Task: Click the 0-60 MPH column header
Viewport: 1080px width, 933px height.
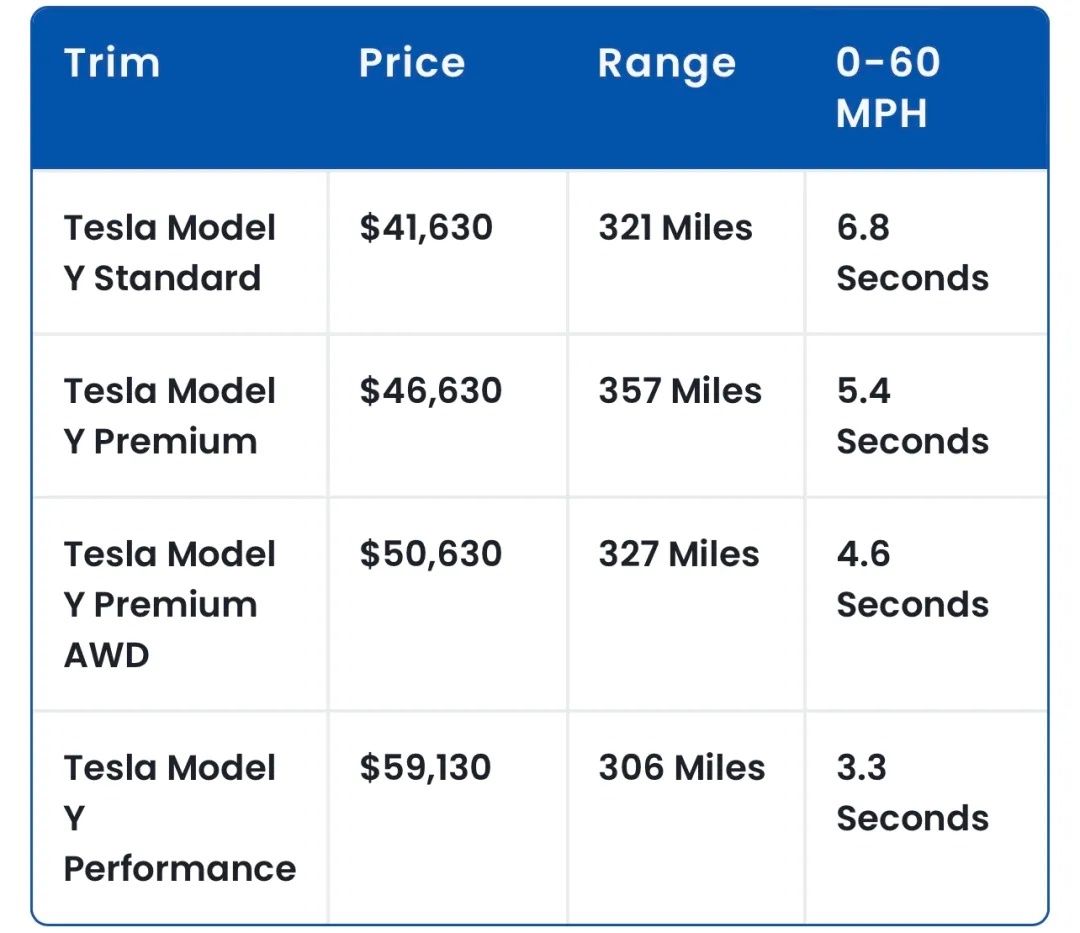Action: click(x=888, y=88)
